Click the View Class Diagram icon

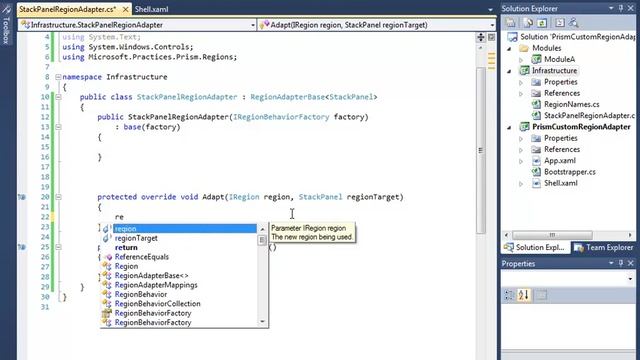click(574, 23)
